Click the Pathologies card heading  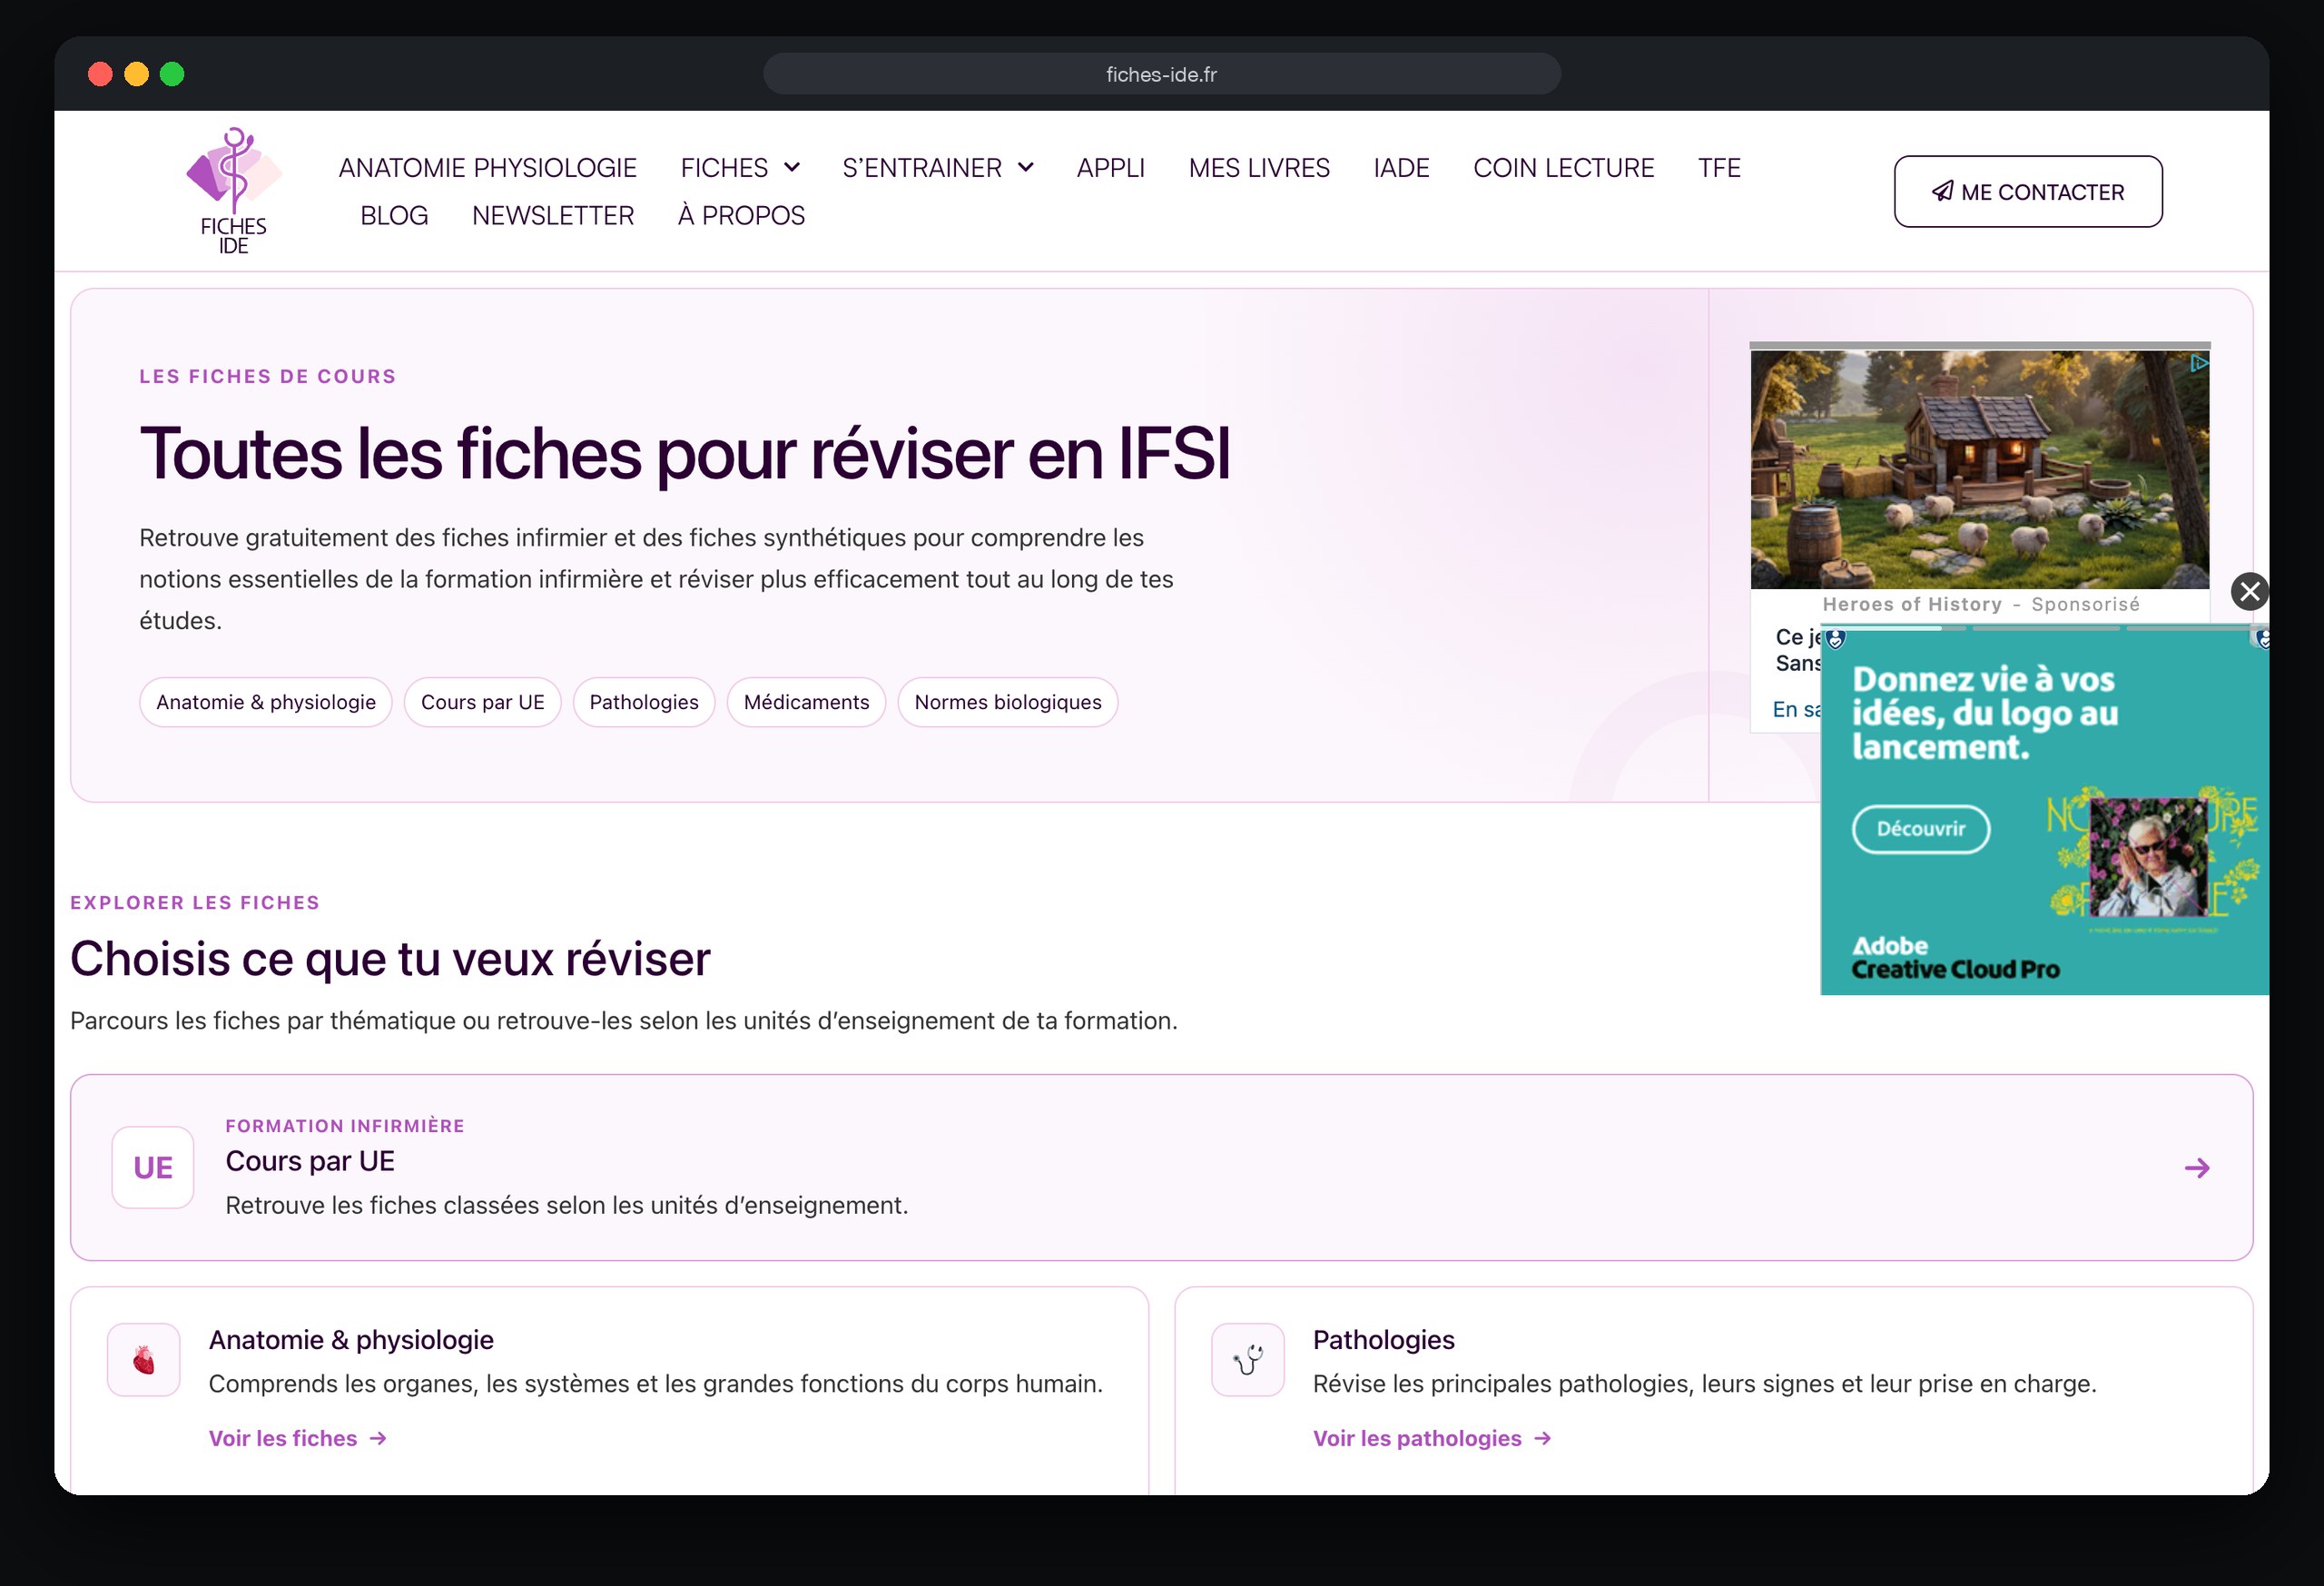click(x=1384, y=1340)
